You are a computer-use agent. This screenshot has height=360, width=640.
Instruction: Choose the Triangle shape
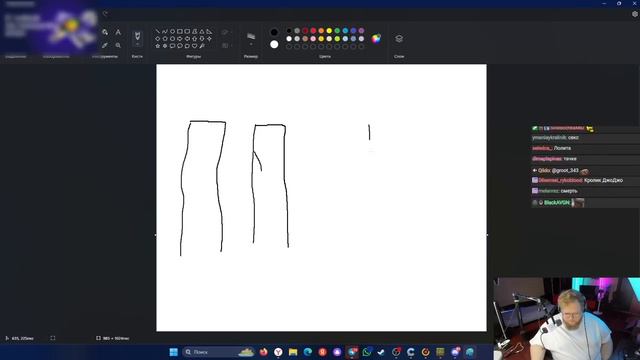[202, 31]
